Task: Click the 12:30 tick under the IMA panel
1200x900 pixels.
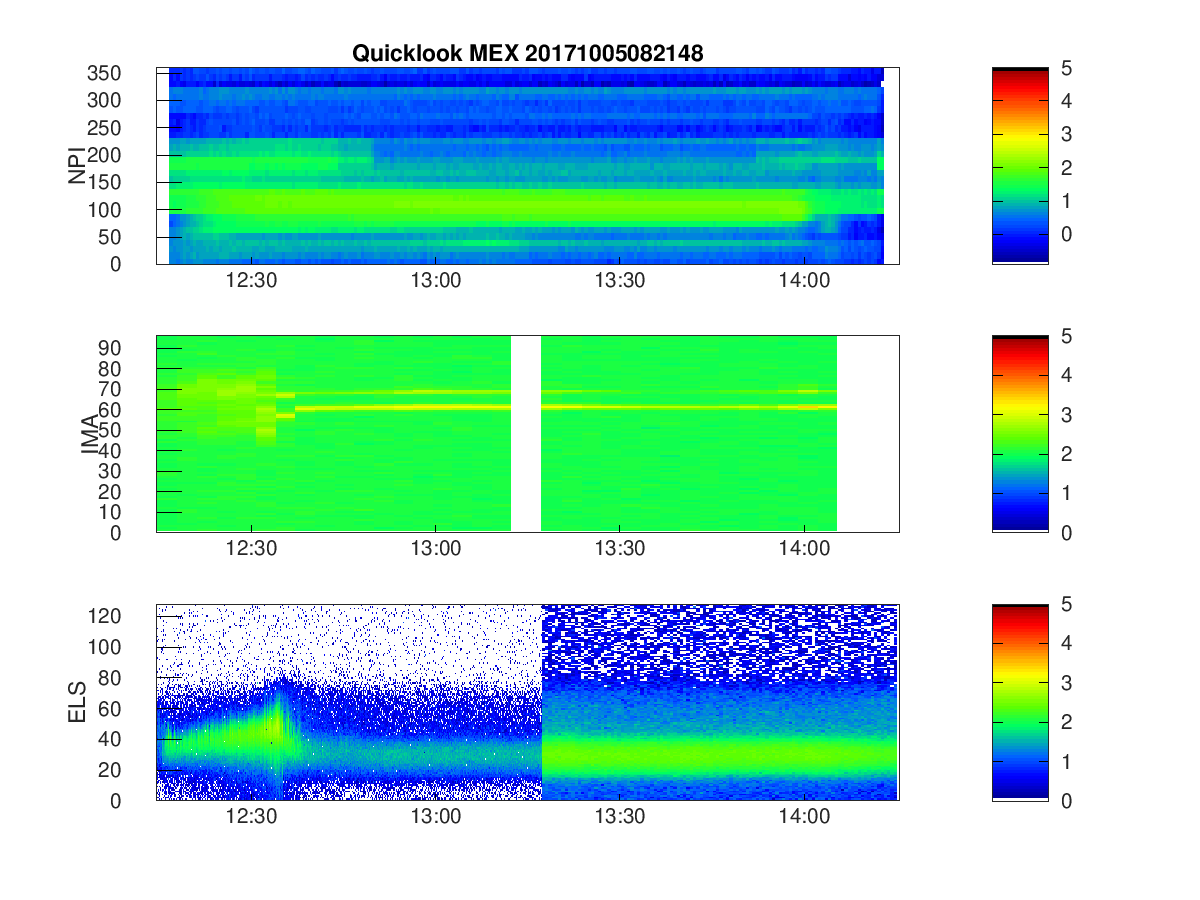Action: click(251, 550)
